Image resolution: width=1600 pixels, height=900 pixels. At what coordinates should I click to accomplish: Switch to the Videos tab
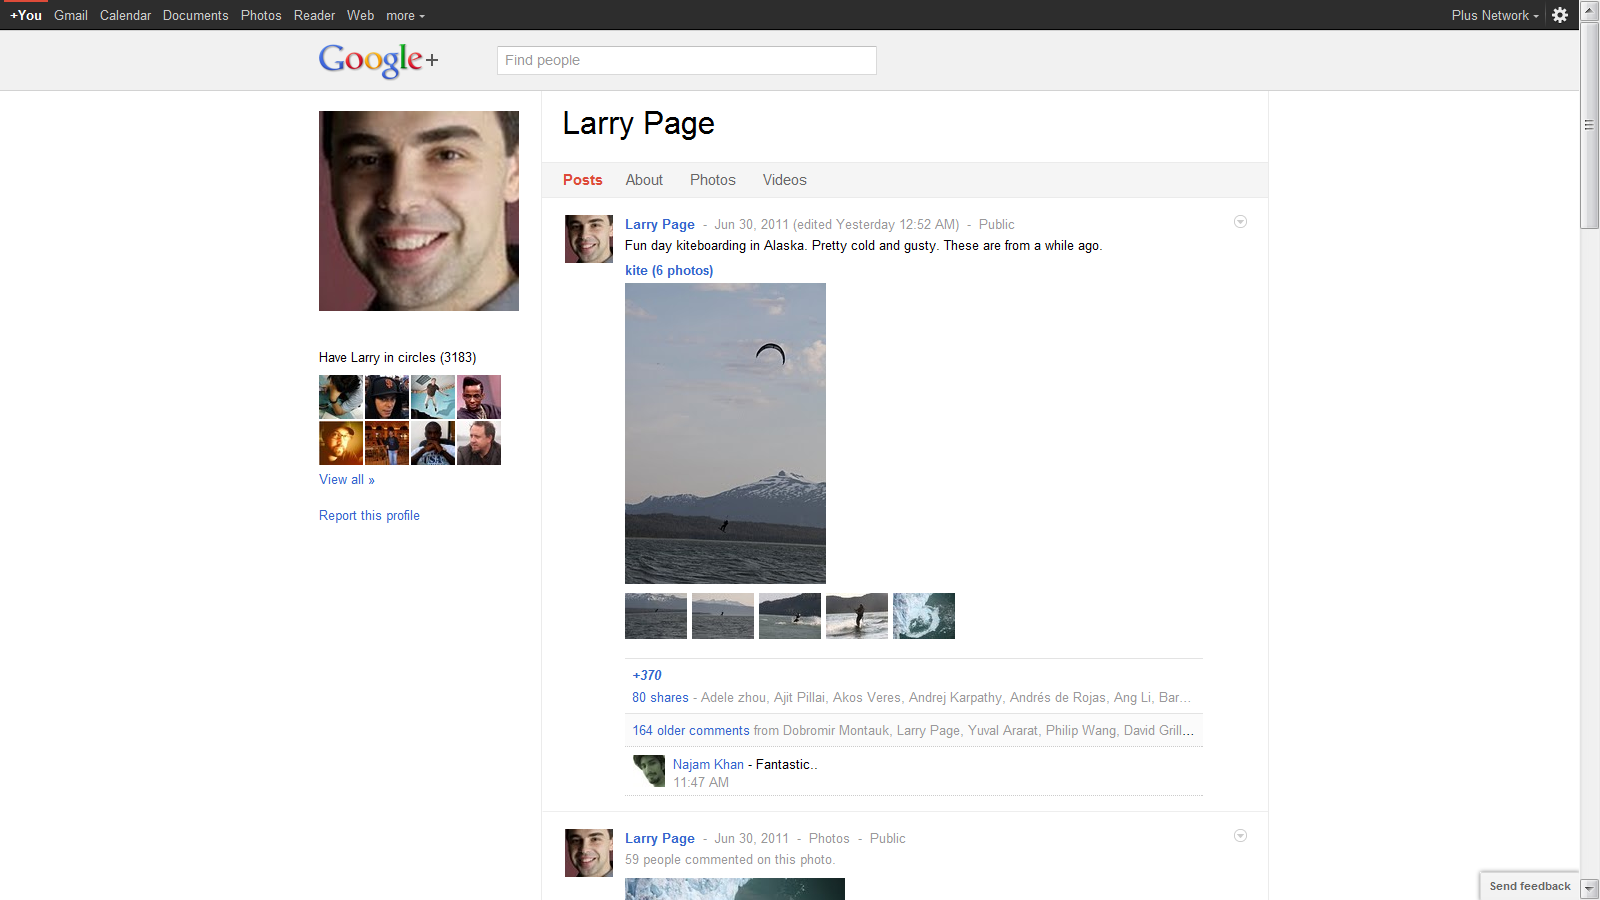pos(785,180)
